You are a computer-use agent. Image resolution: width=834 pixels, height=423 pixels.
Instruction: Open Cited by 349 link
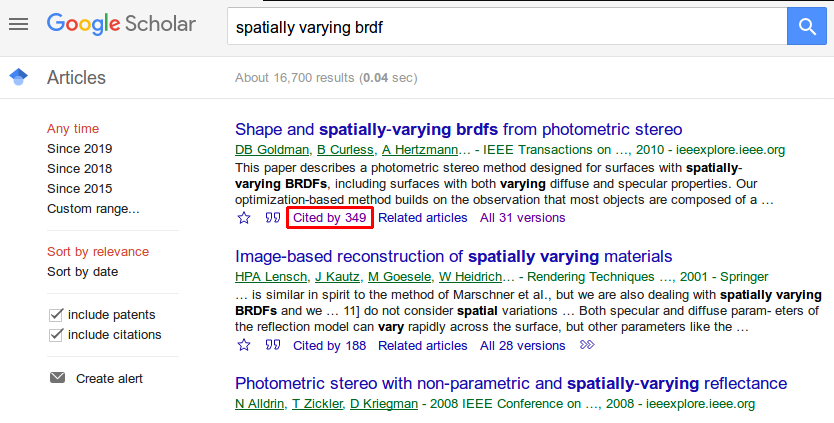point(329,218)
